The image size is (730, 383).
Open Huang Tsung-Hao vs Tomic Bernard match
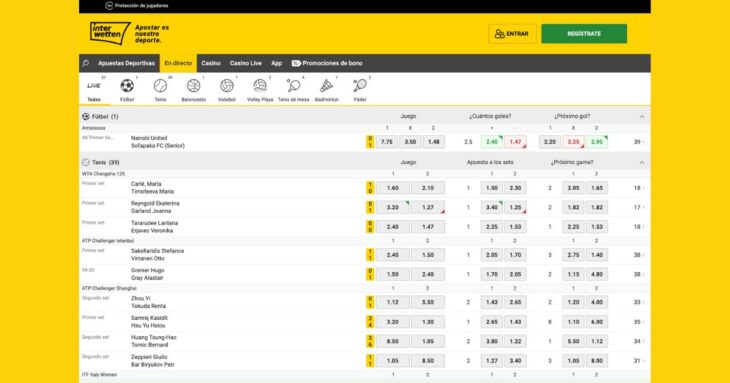154,341
